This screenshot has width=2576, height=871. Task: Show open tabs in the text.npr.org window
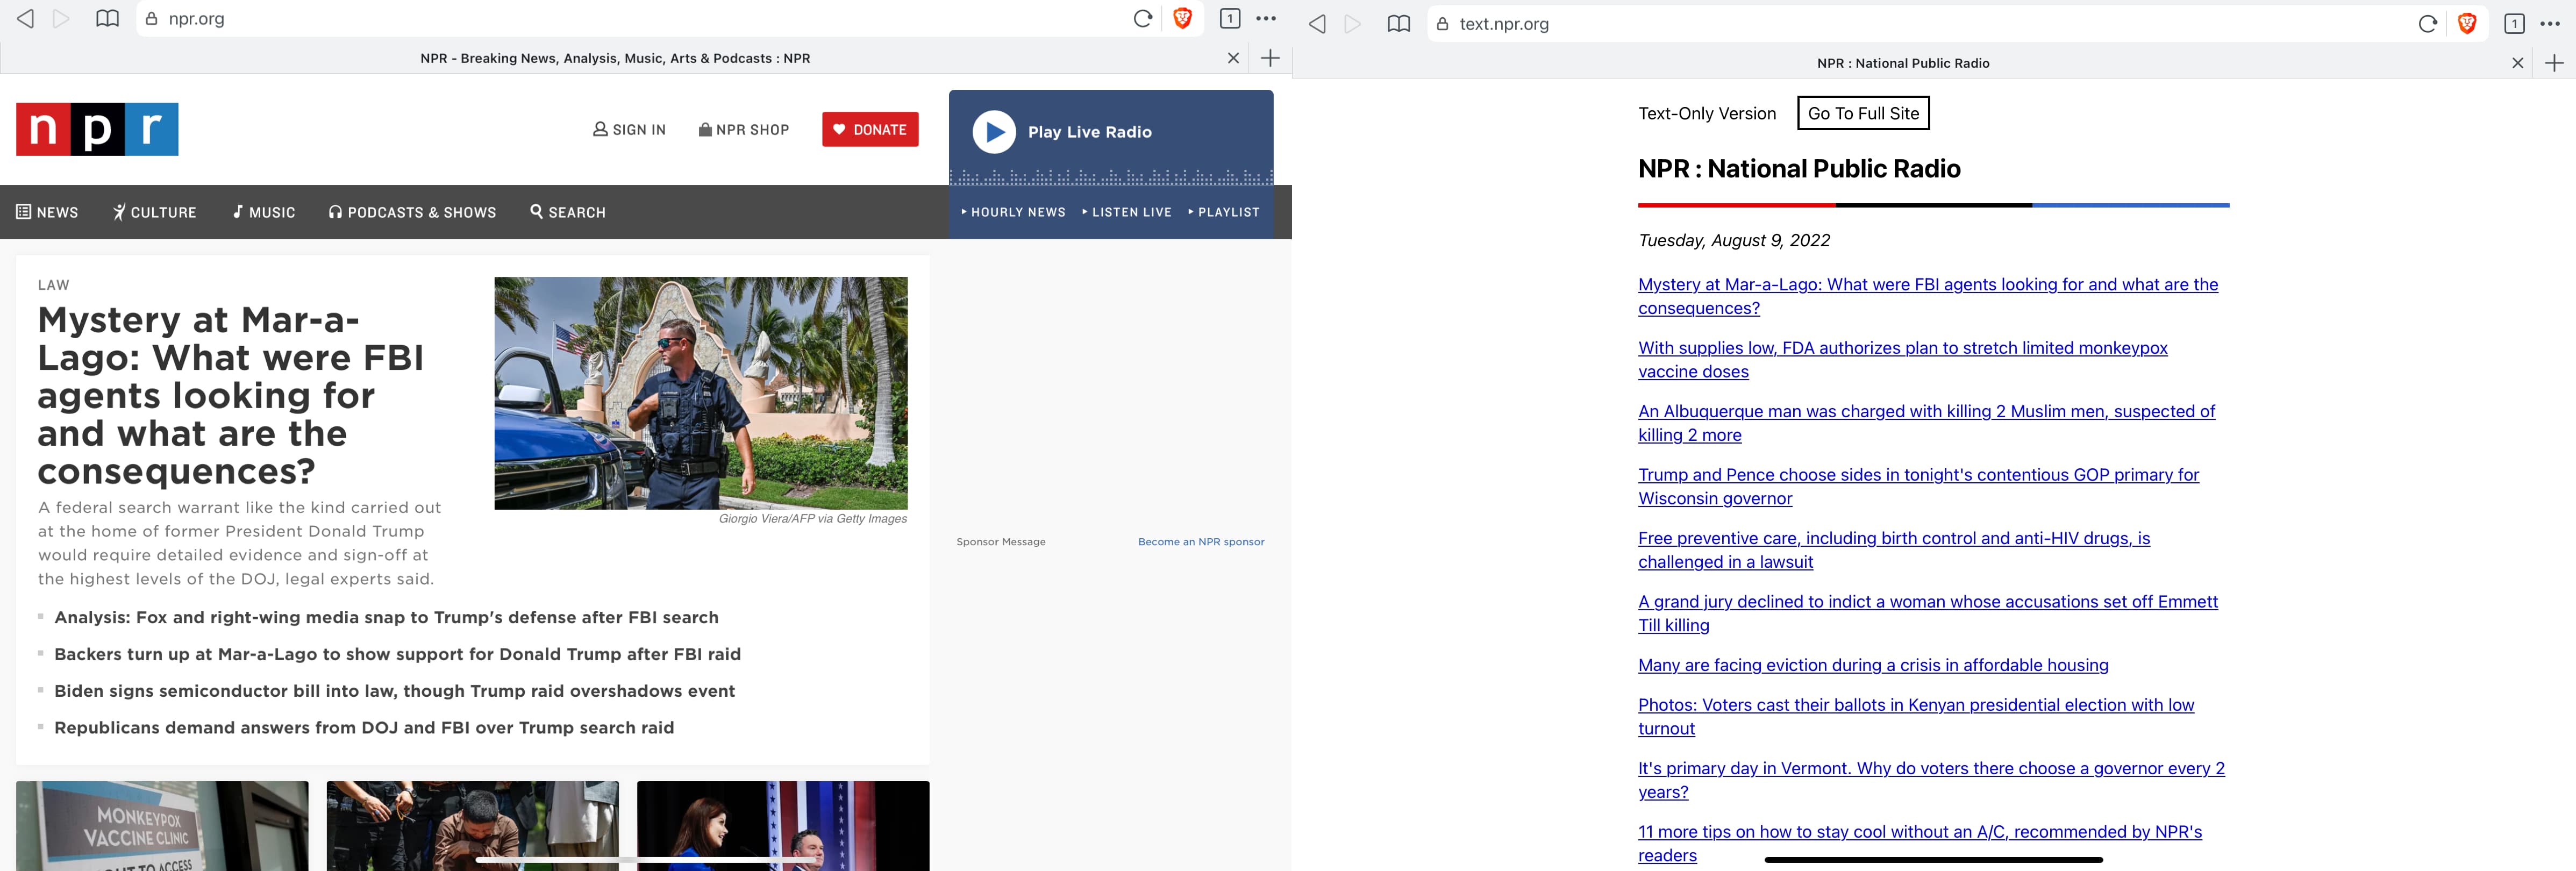click(x=2514, y=24)
